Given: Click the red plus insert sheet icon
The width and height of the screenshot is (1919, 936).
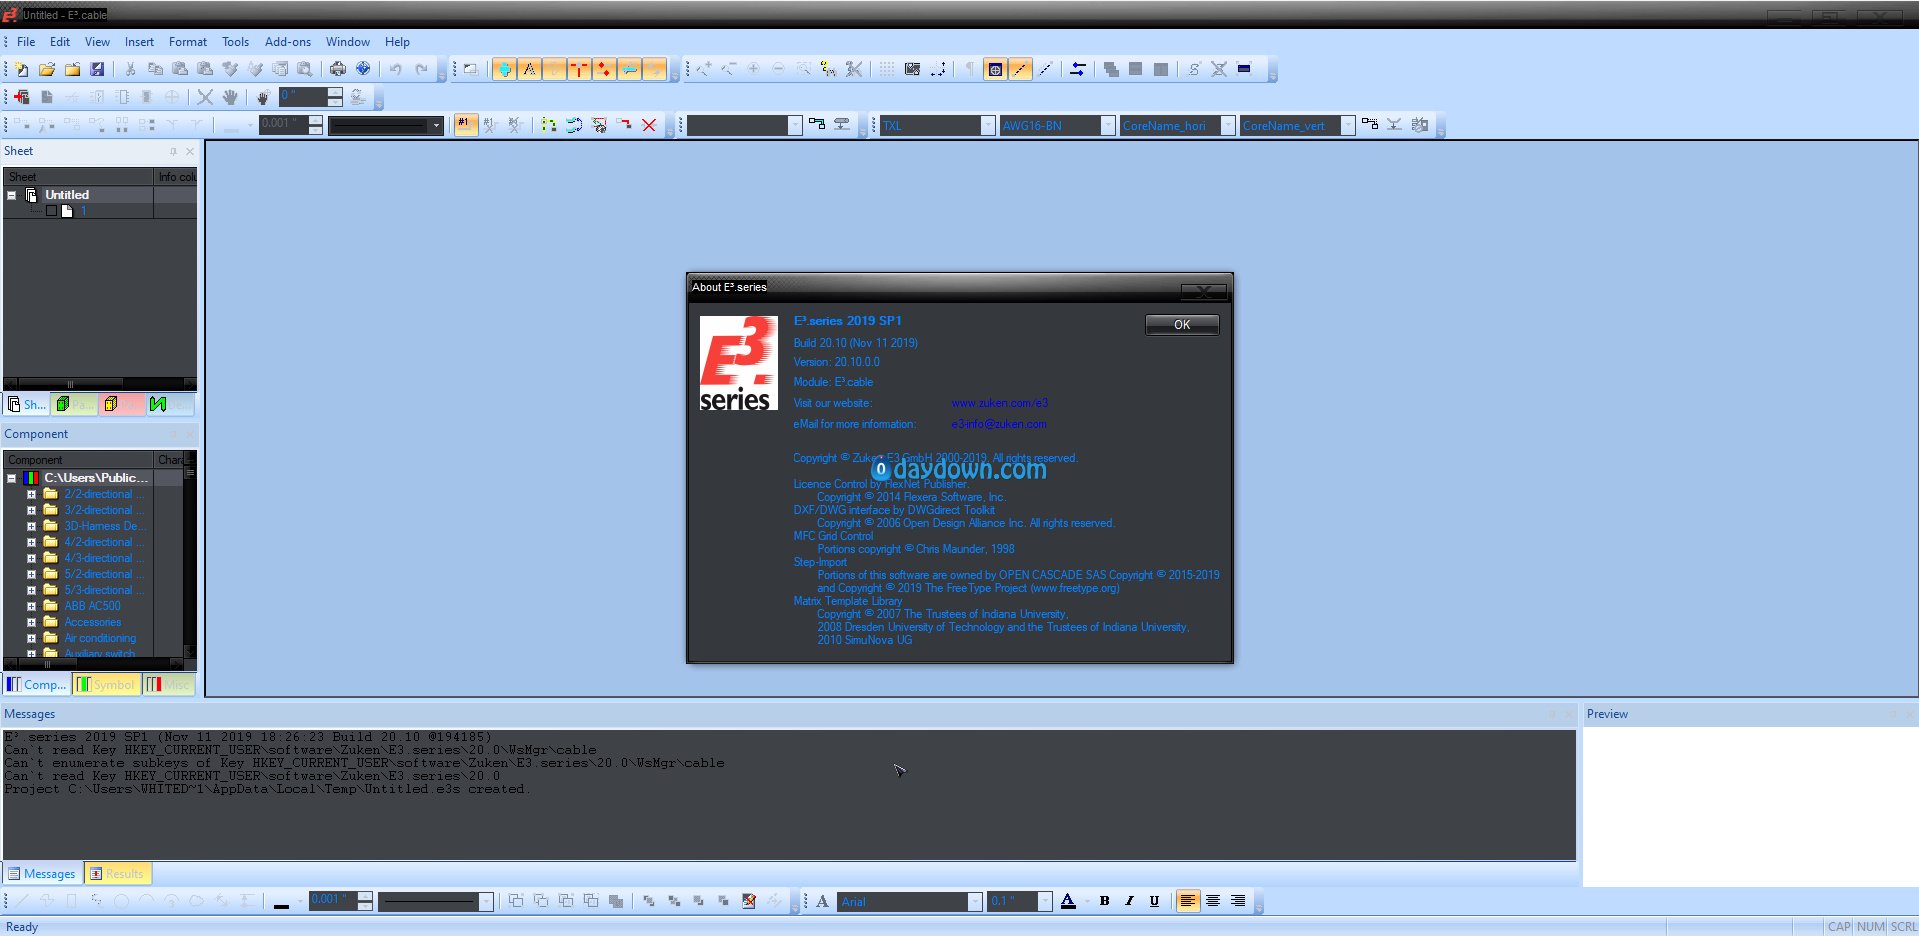Looking at the screenshot, I should (x=21, y=97).
